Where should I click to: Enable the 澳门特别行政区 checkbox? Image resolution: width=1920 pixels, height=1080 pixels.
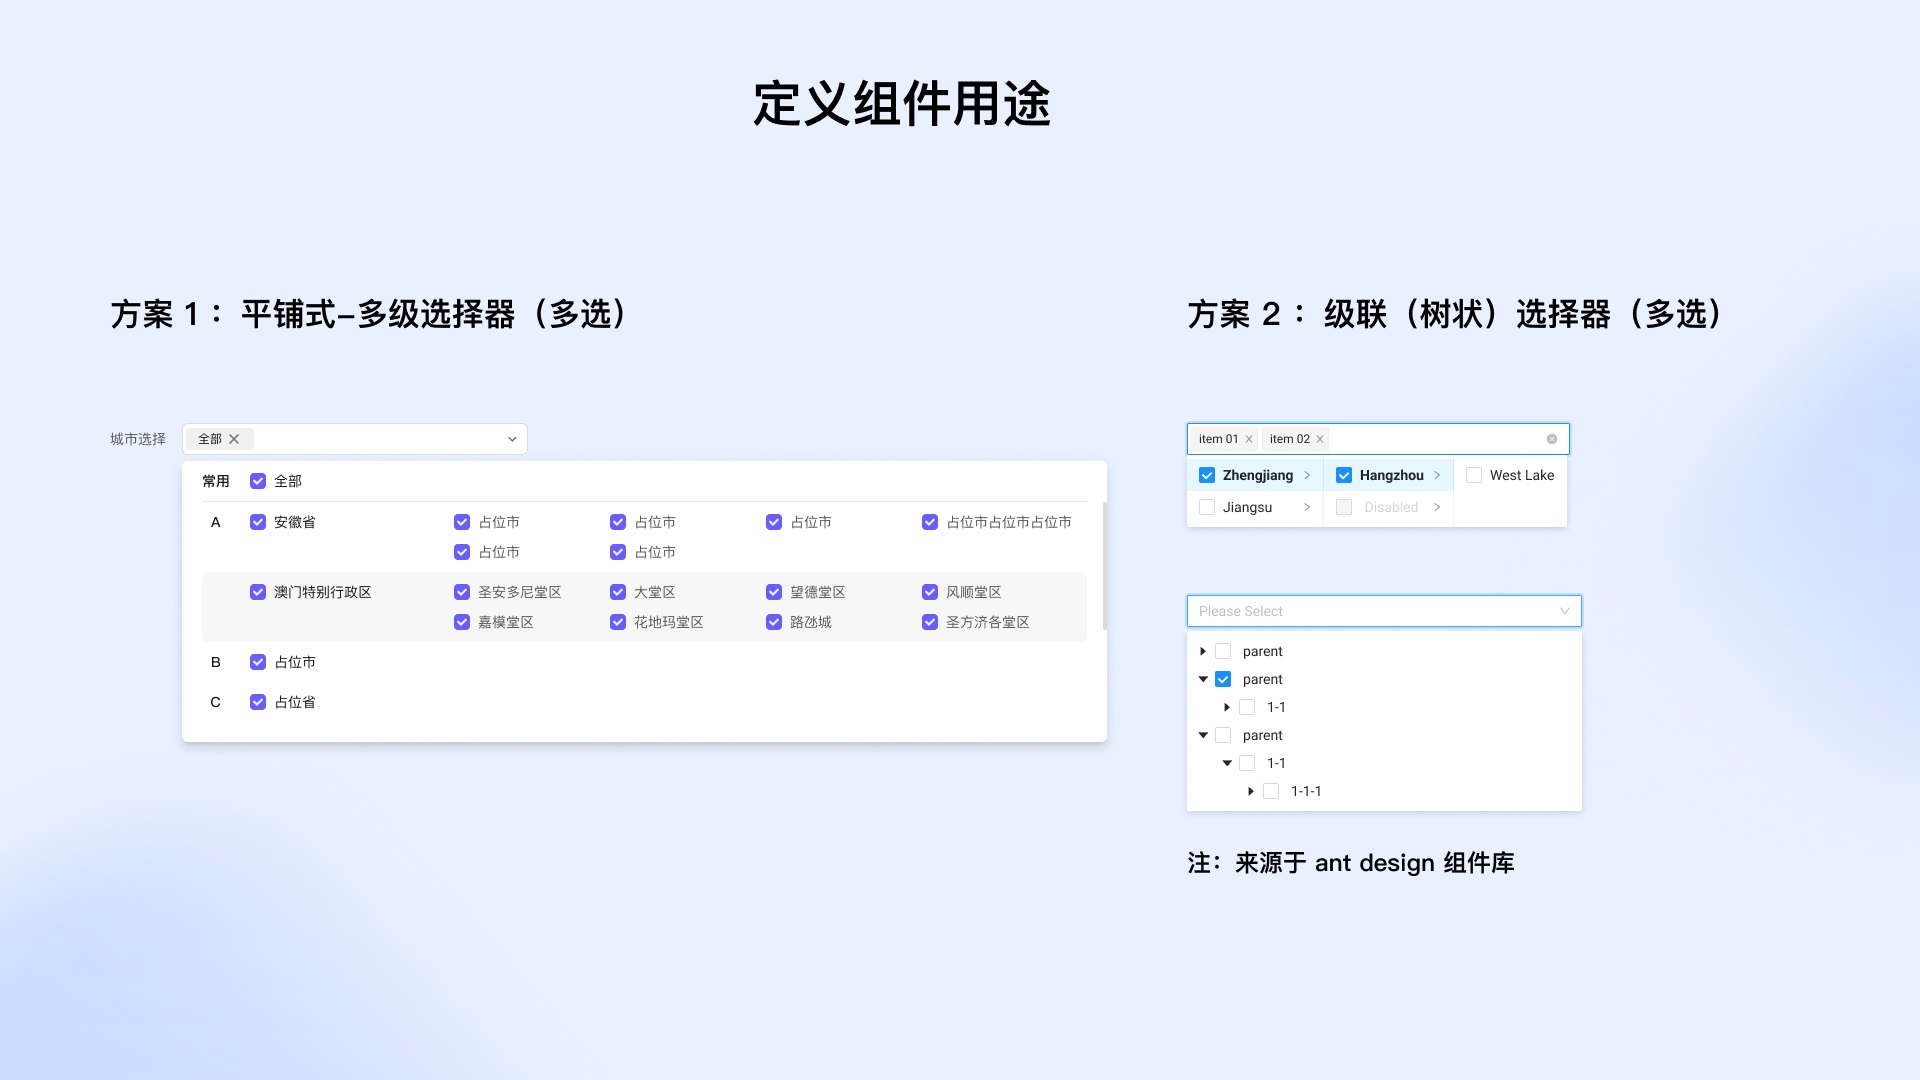(x=258, y=591)
